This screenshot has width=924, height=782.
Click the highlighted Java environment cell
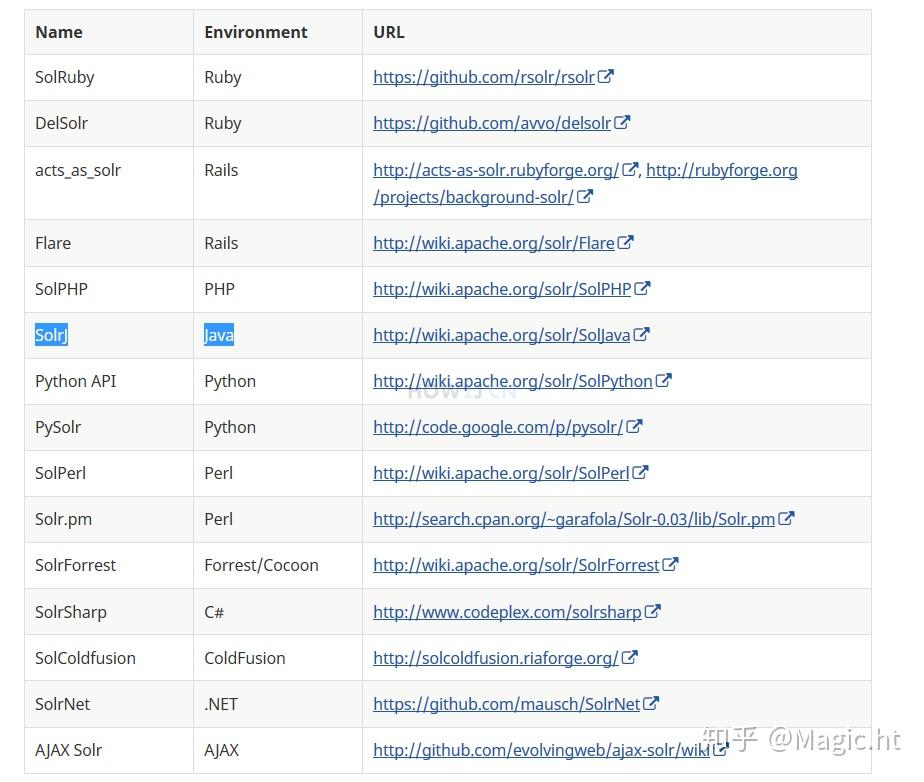click(x=219, y=335)
